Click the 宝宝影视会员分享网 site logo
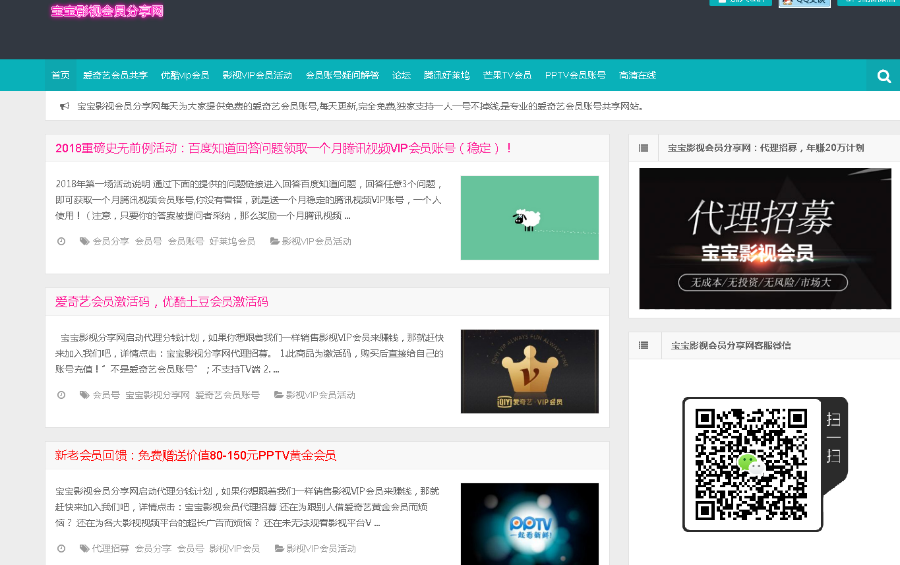 tap(107, 11)
